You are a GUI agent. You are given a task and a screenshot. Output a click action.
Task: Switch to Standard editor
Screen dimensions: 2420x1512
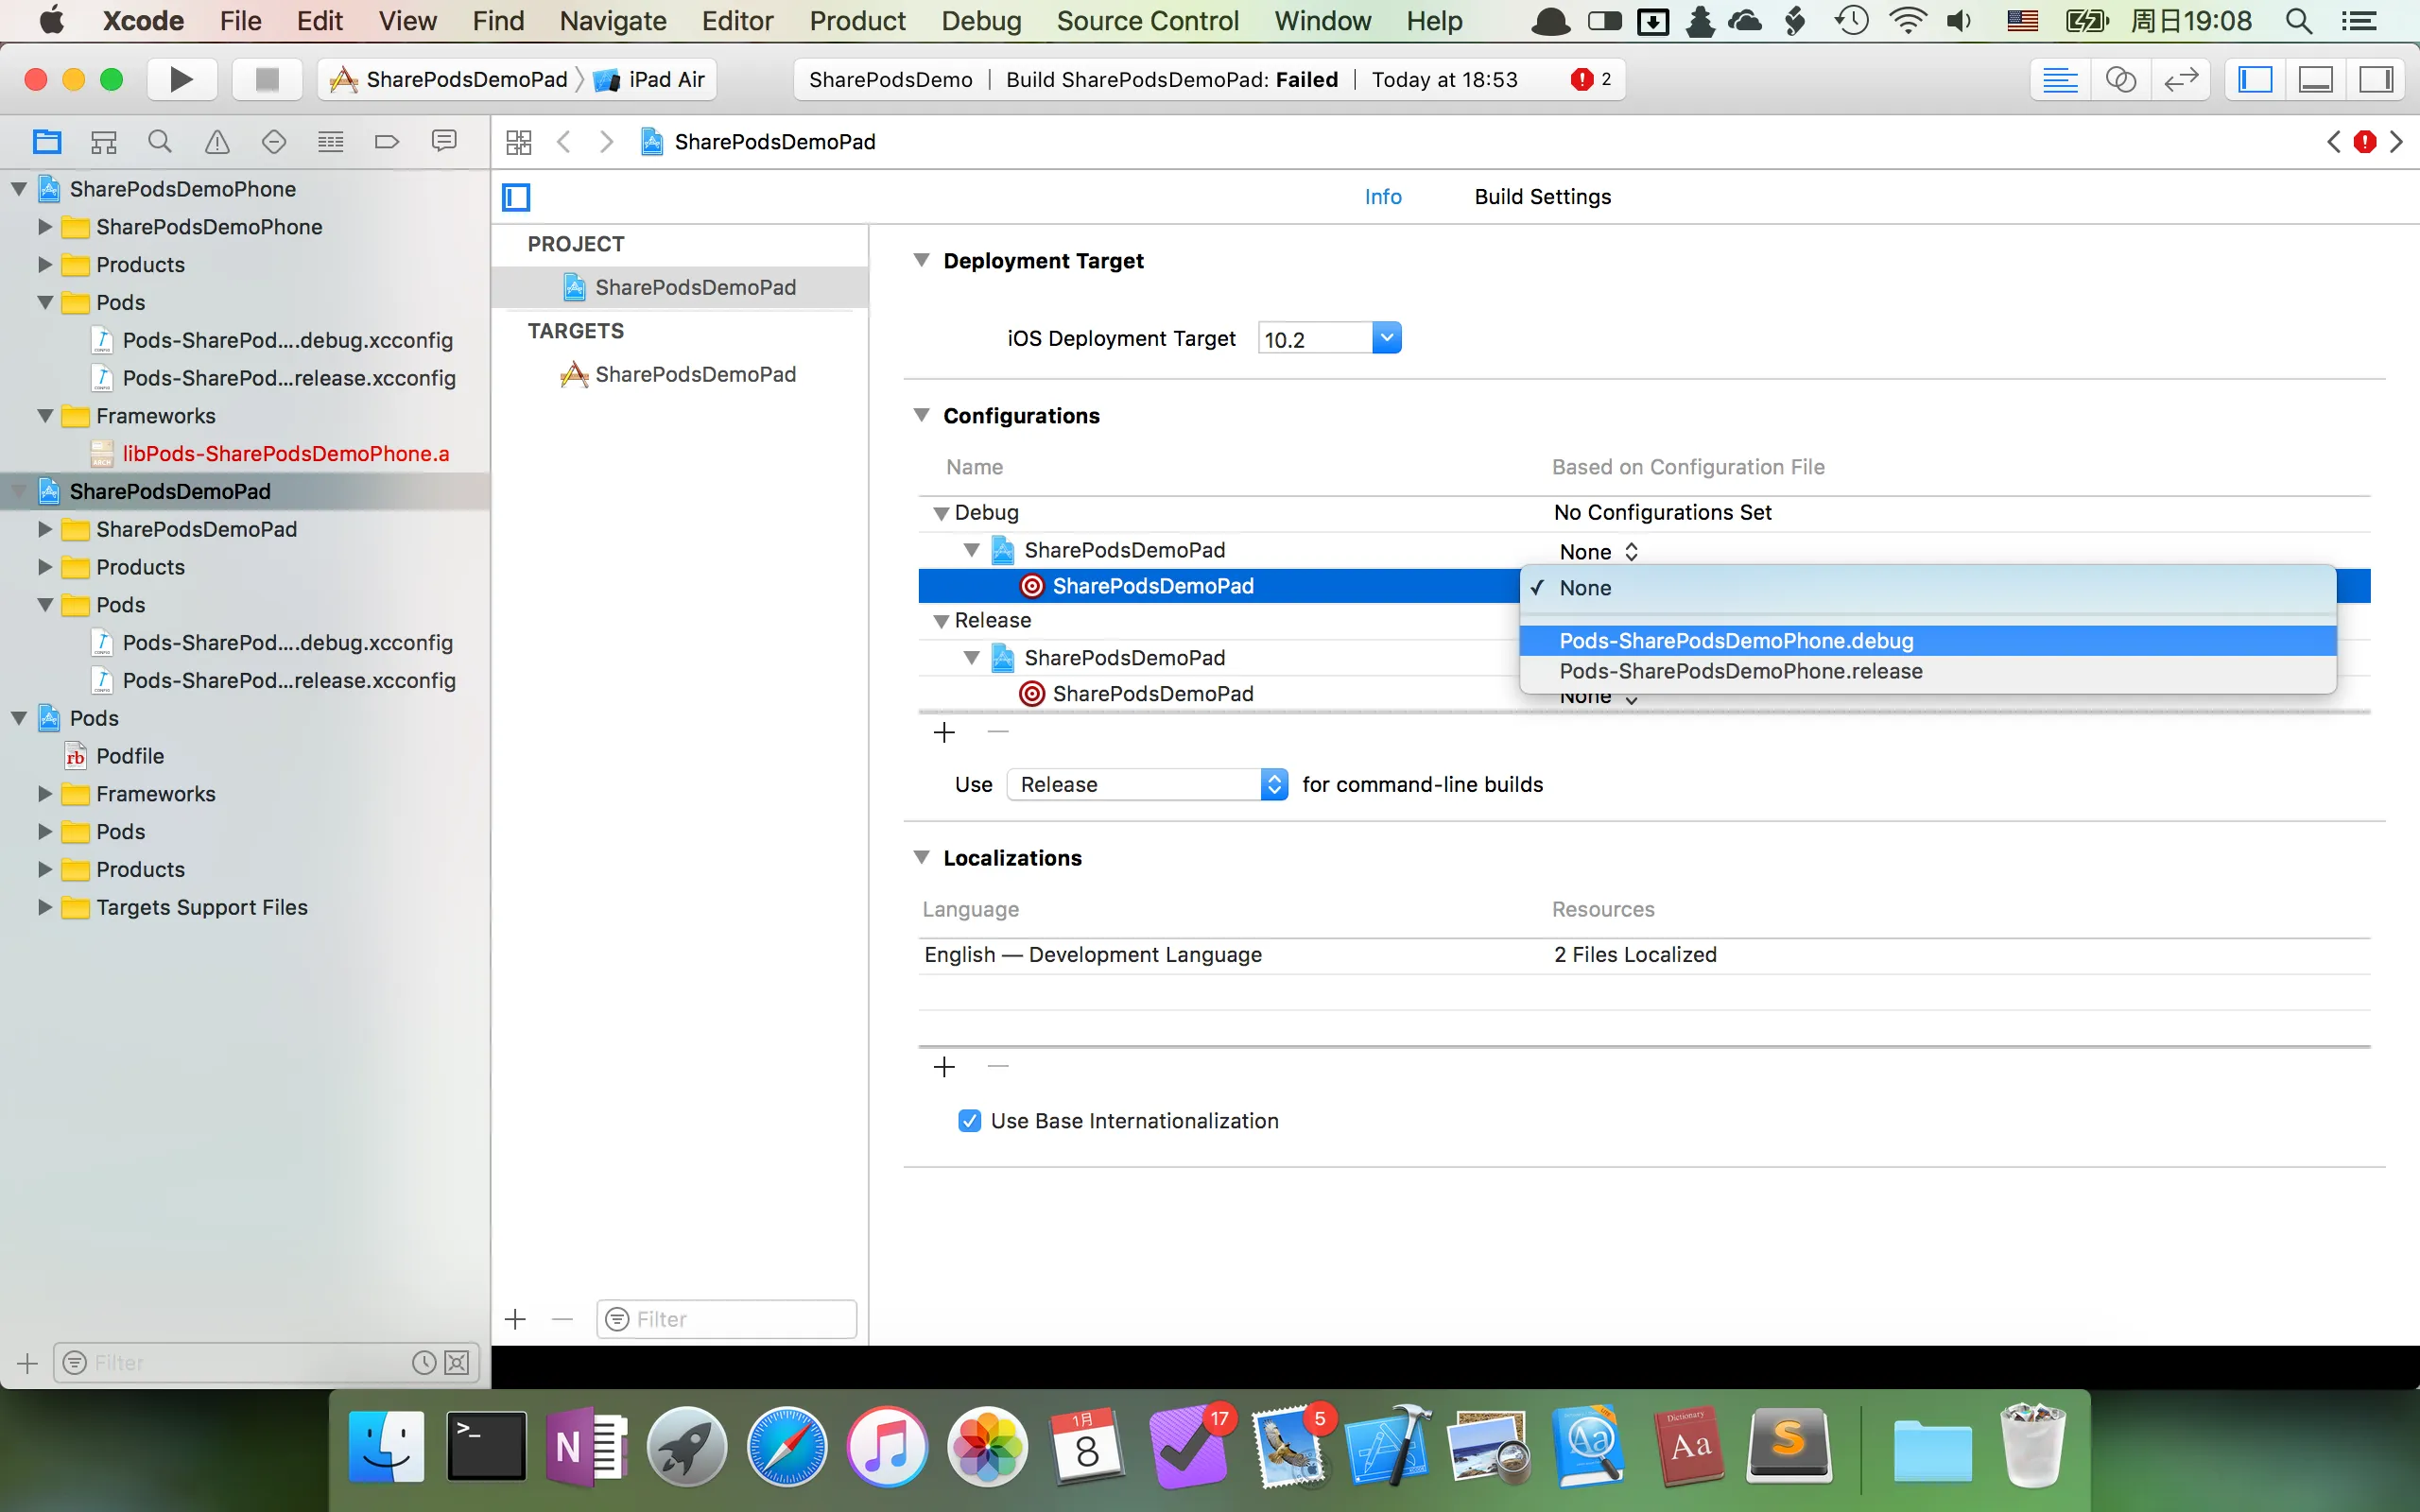(2060, 79)
